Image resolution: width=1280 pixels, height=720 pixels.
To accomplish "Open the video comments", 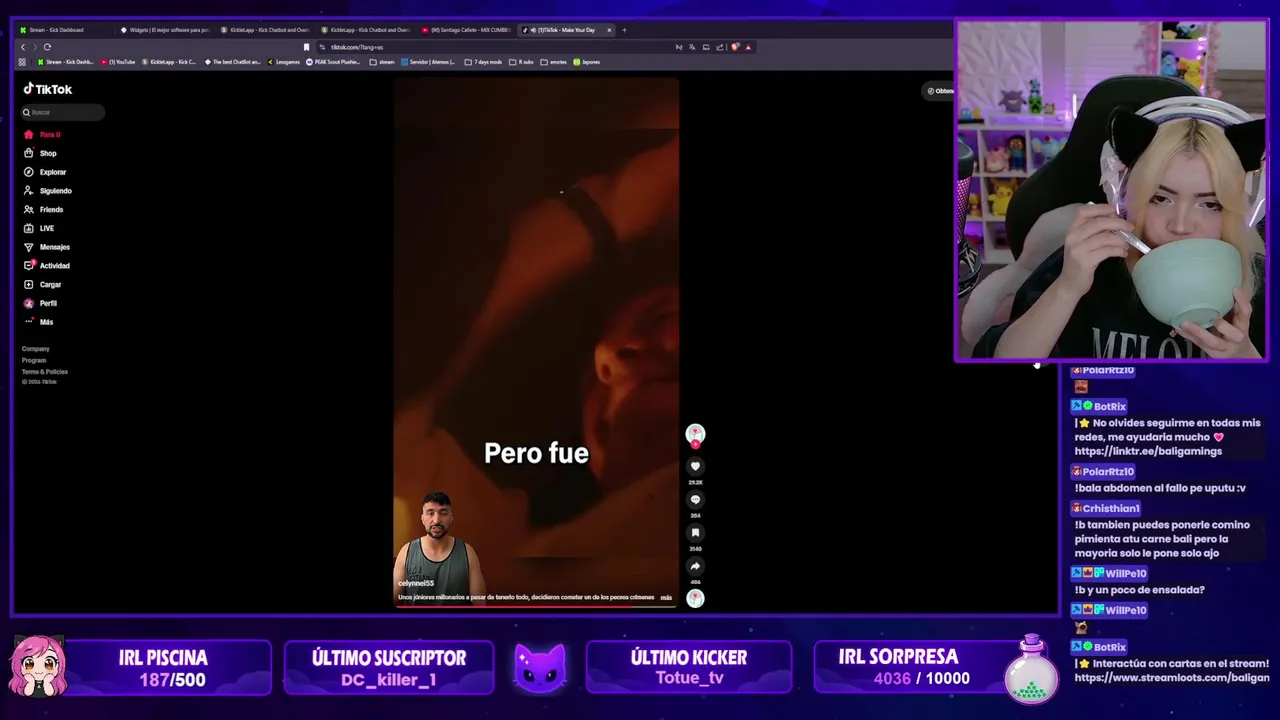I will click(695, 499).
